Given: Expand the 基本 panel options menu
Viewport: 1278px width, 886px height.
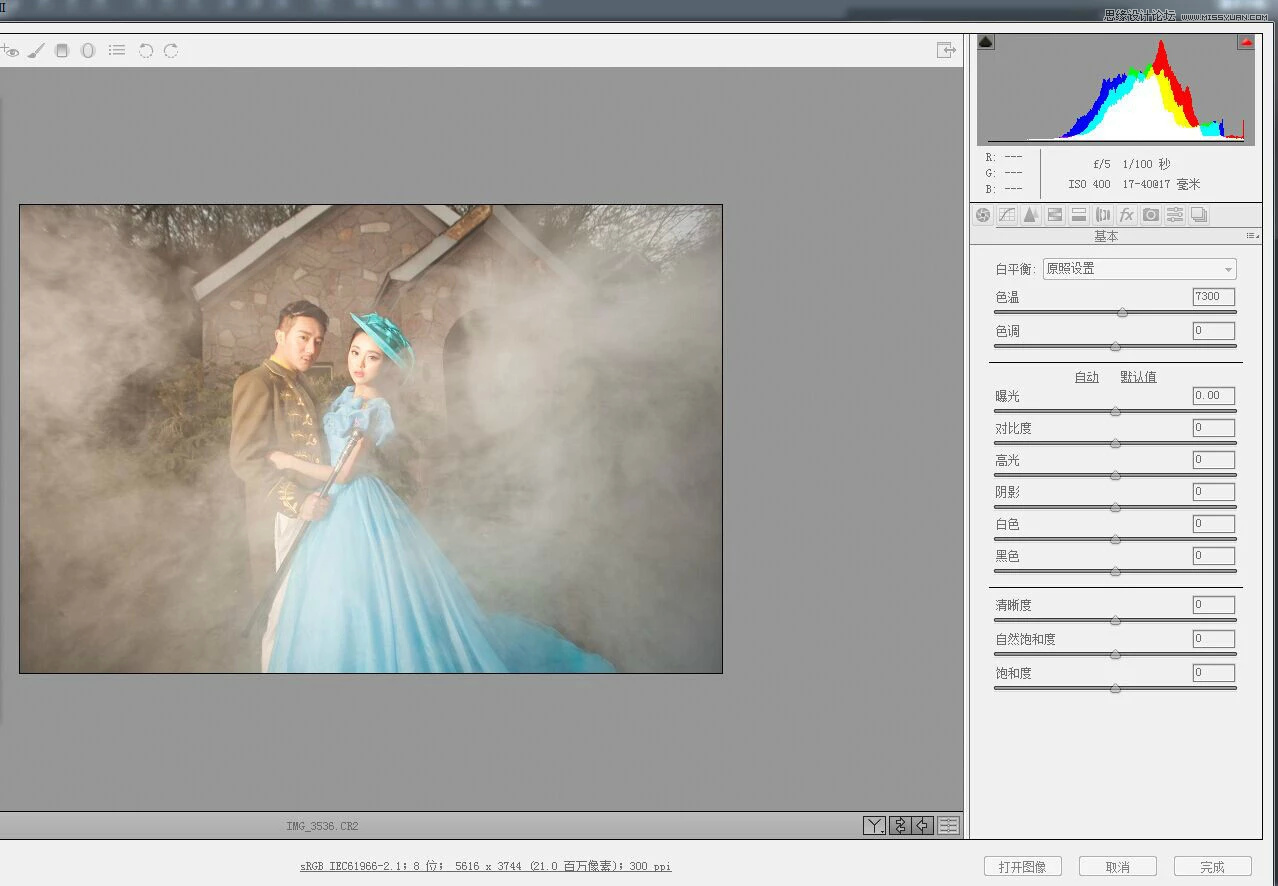Looking at the screenshot, I should [x=1252, y=236].
